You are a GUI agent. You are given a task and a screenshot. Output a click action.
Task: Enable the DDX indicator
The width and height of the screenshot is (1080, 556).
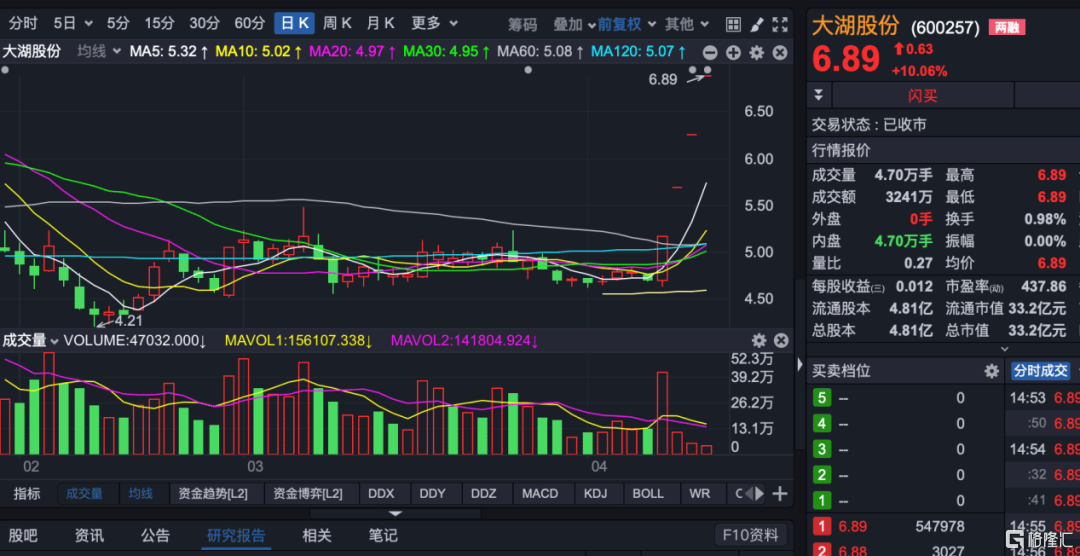pos(381,493)
